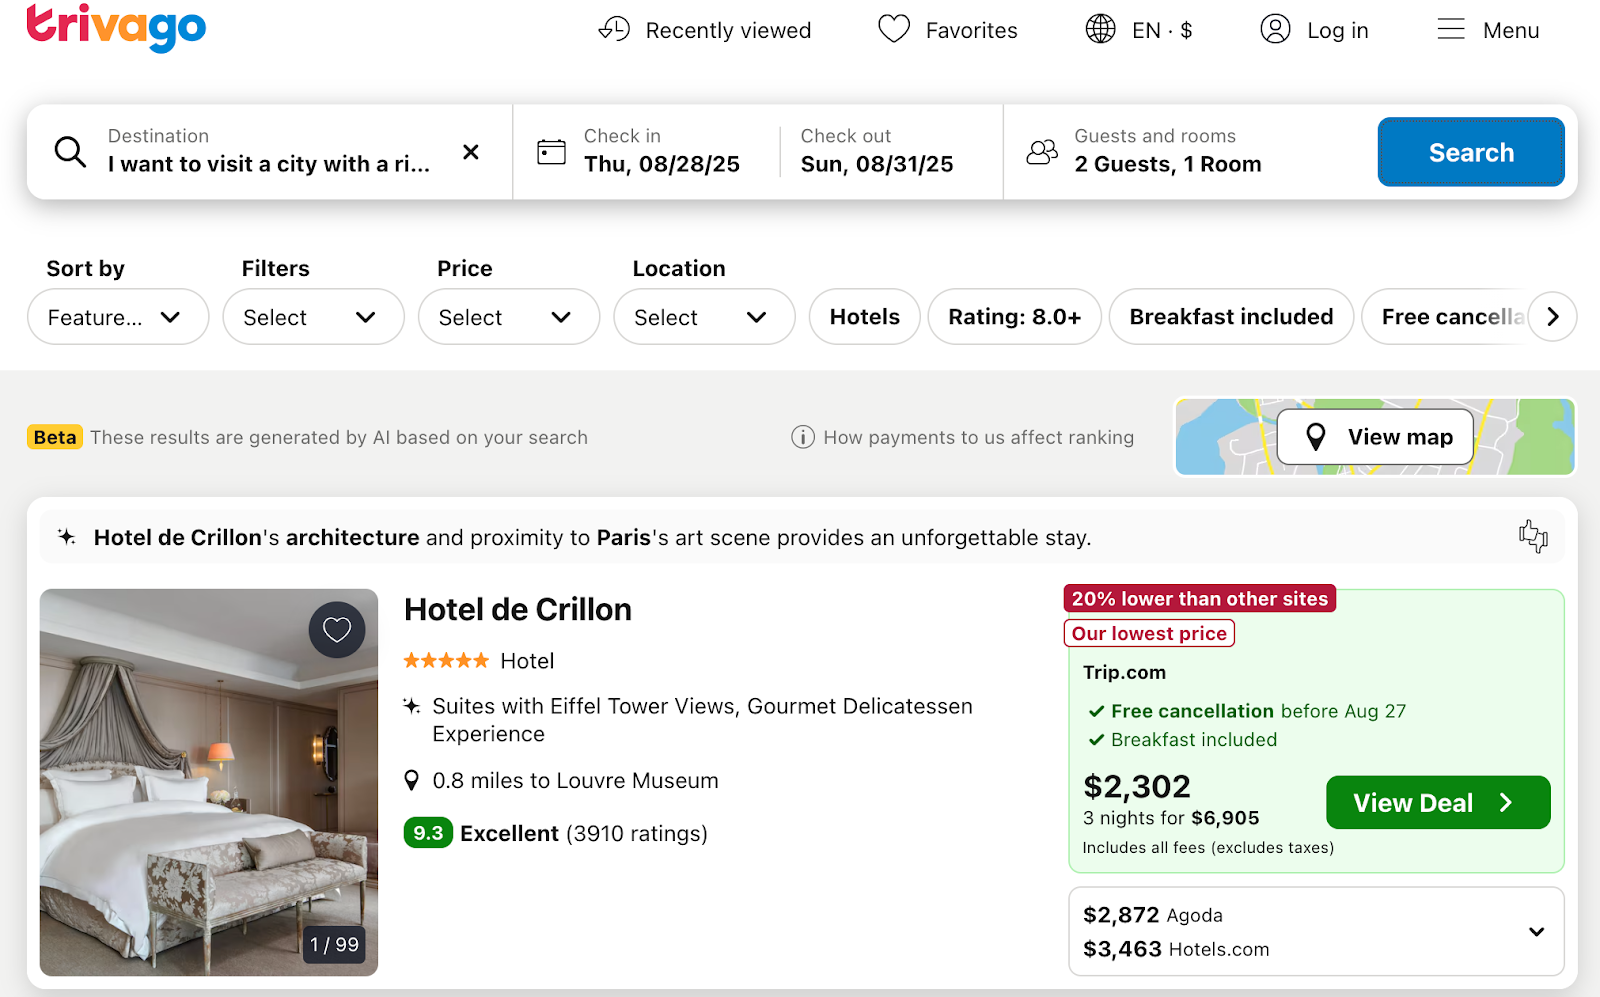1600x997 pixels.
Task: Click 0.8 miles to Louvre Museum
Action: coord(575,781)
